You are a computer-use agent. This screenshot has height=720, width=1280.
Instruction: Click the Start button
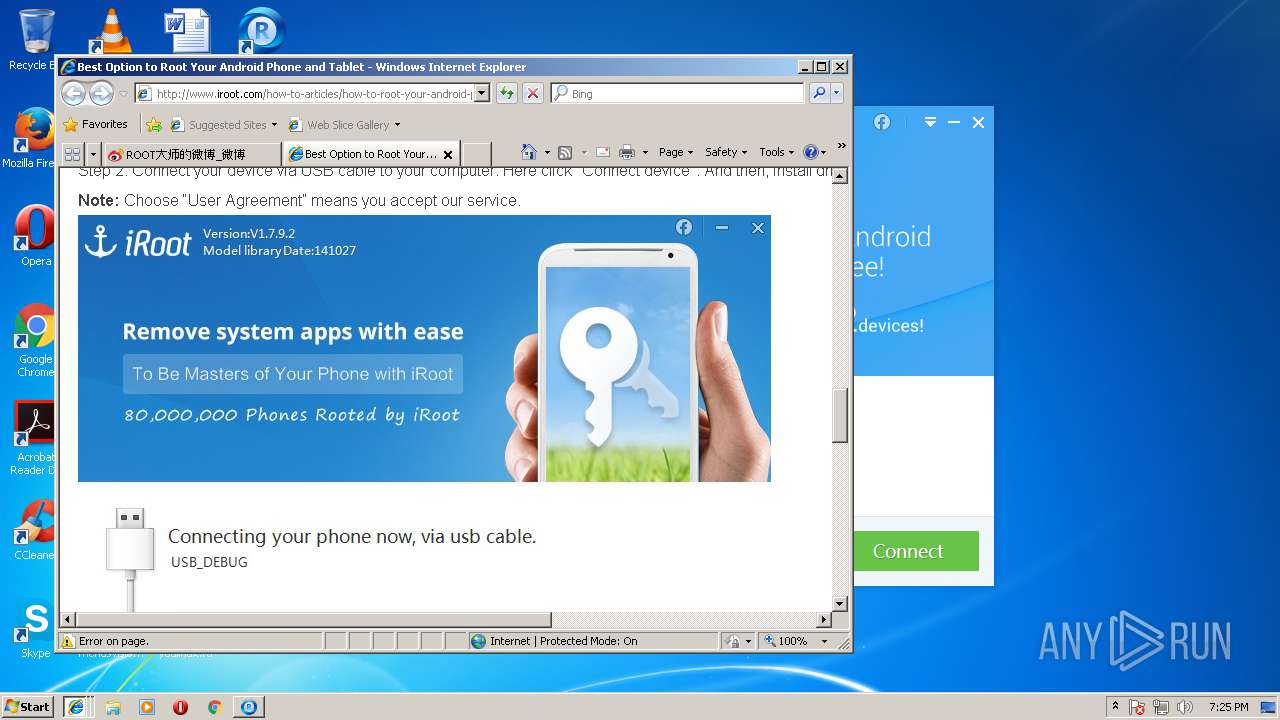coord(28,707)
